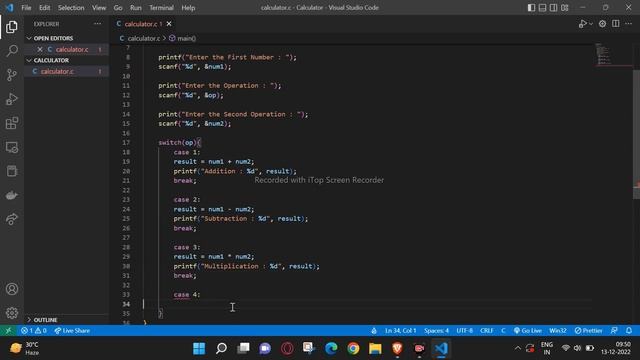
Task: Open the Go menu
Action: (x=118, y=8)
